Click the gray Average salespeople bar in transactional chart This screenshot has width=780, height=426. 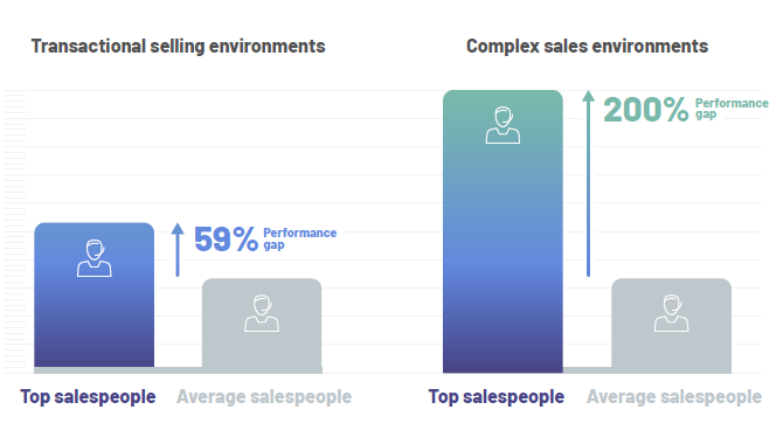pyautogui.click(x=262, y=325)
